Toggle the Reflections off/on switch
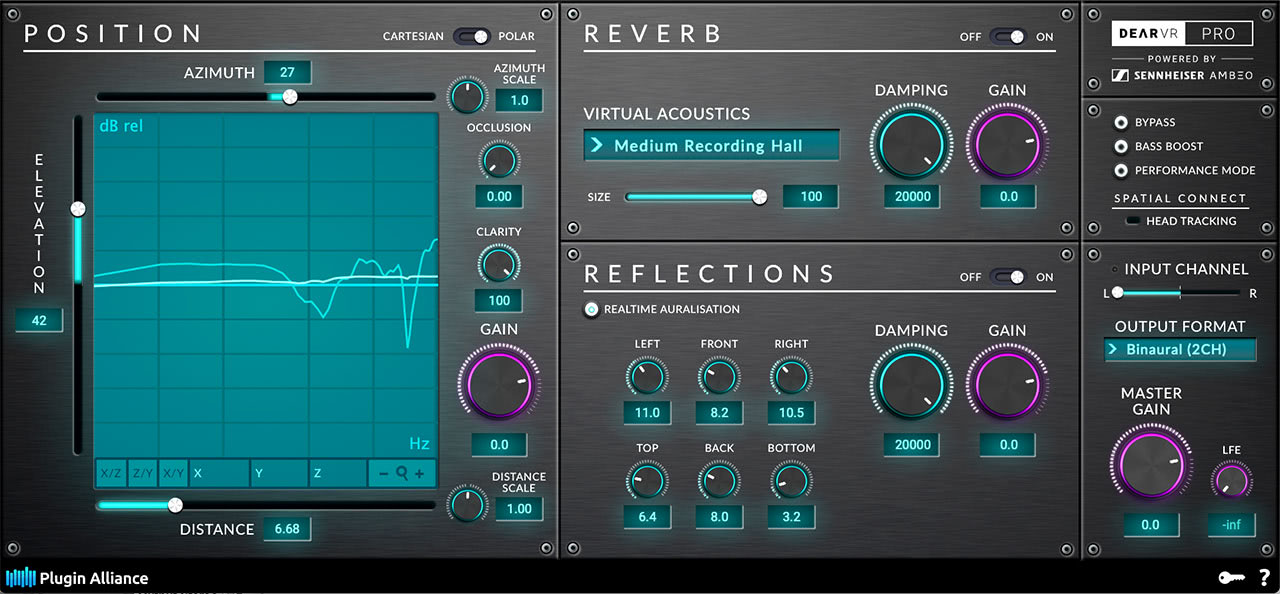 [1008, 276]
